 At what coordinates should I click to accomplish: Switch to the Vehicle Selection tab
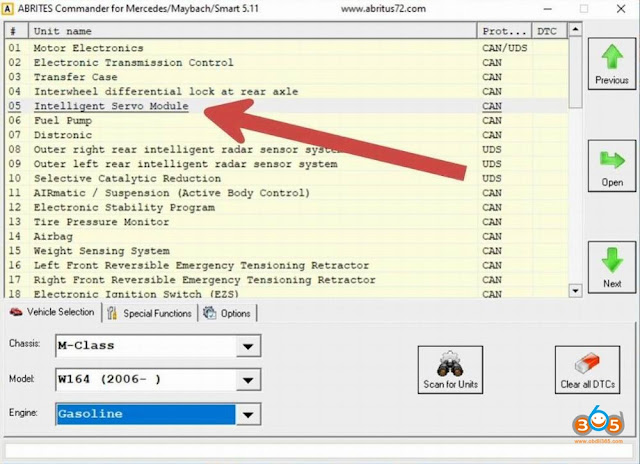tap(52, 312)
